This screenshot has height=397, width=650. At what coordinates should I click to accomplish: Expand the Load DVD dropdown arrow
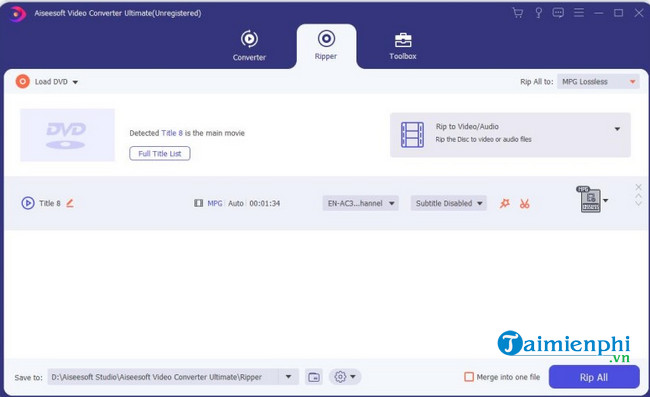click(x=75, y=82)
